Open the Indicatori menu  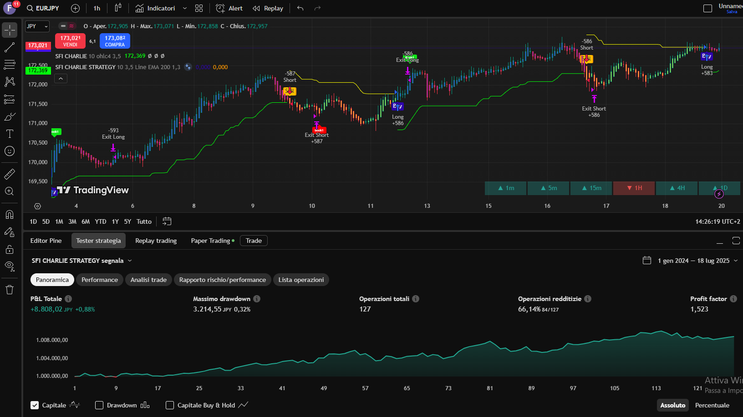click(x=155, y=9)
